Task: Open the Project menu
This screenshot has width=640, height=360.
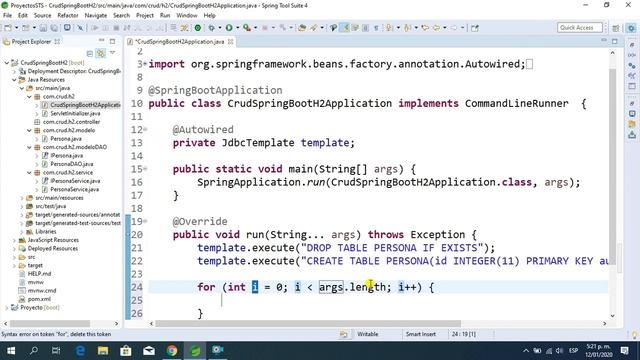Action: 145,16
